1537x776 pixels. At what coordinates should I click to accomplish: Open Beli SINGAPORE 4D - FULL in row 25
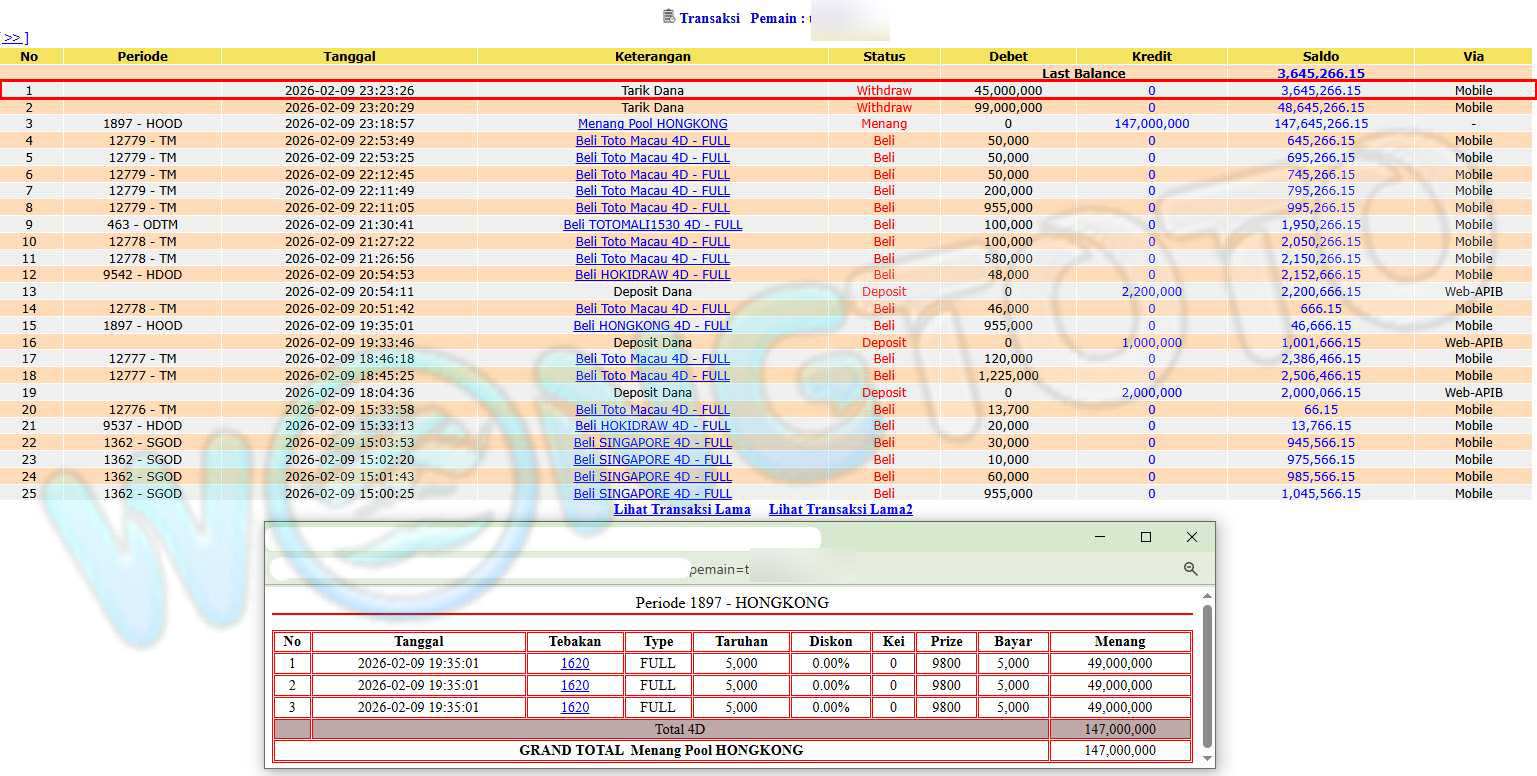point(652,494)
